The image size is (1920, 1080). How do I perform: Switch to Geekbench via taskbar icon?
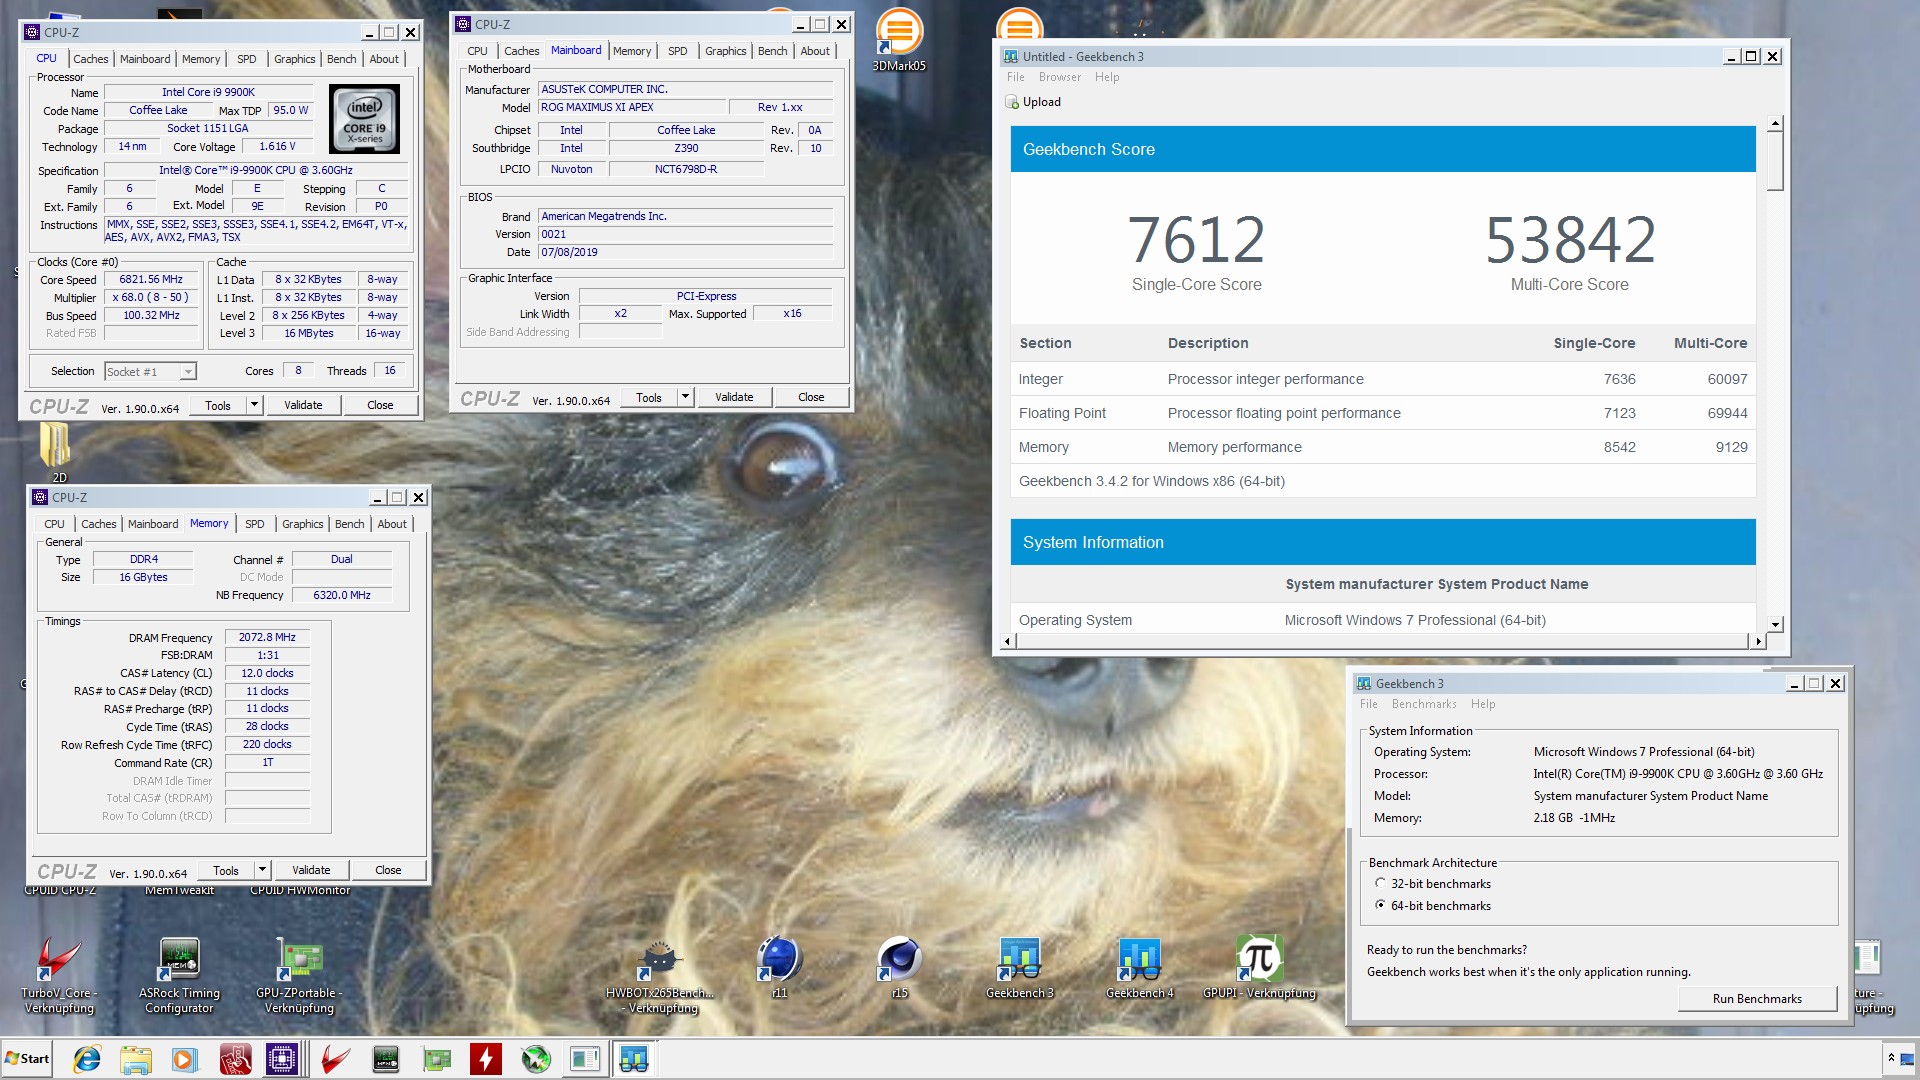click(634, 1059)
